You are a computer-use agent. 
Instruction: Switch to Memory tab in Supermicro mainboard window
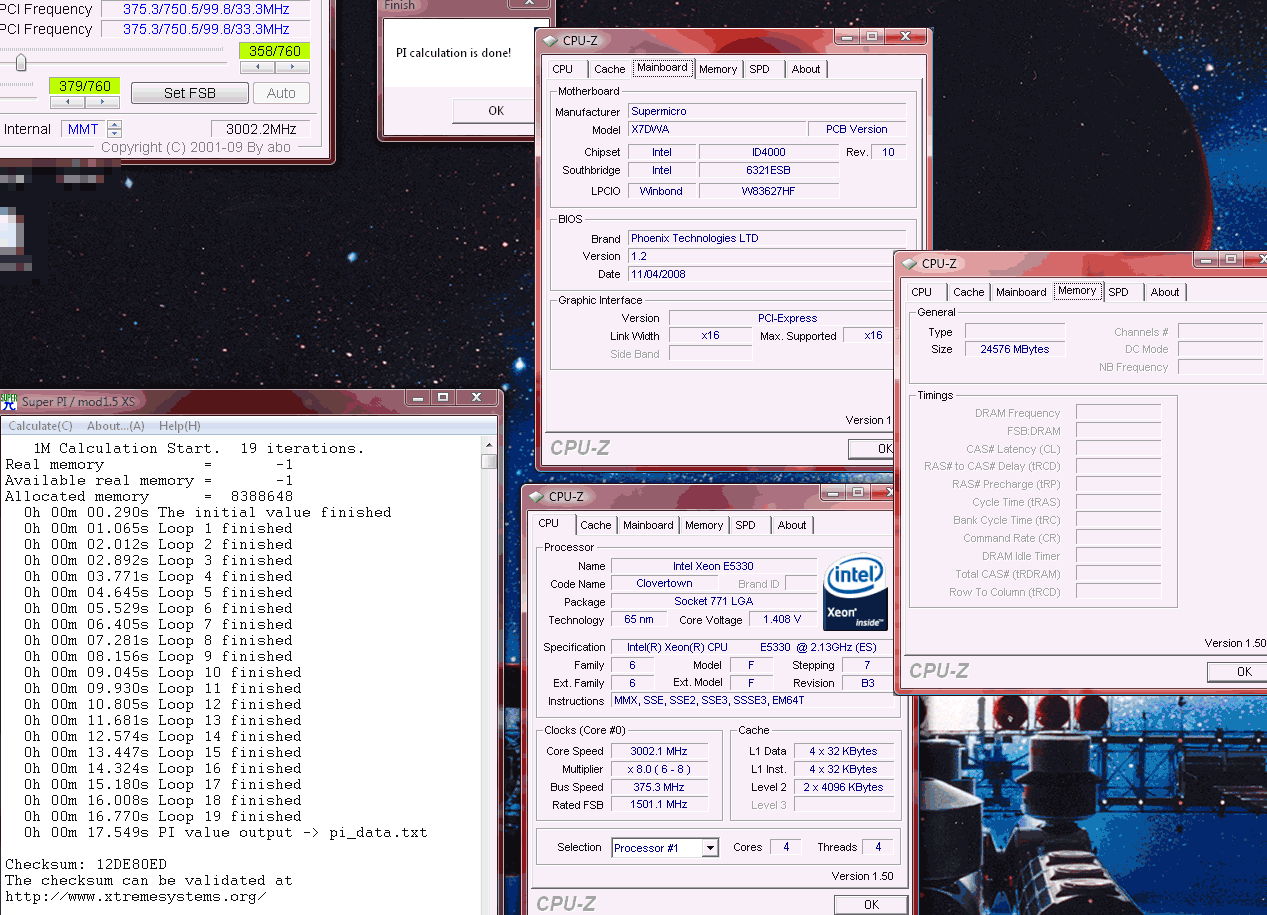point(718,69)
